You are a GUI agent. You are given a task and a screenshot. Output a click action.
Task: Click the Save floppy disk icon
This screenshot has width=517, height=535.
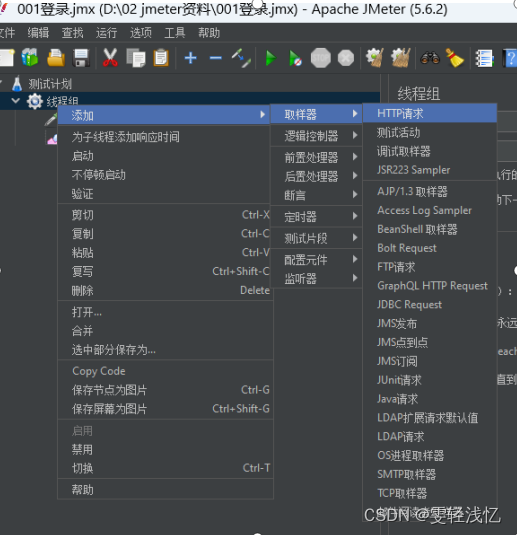[81, 58]
